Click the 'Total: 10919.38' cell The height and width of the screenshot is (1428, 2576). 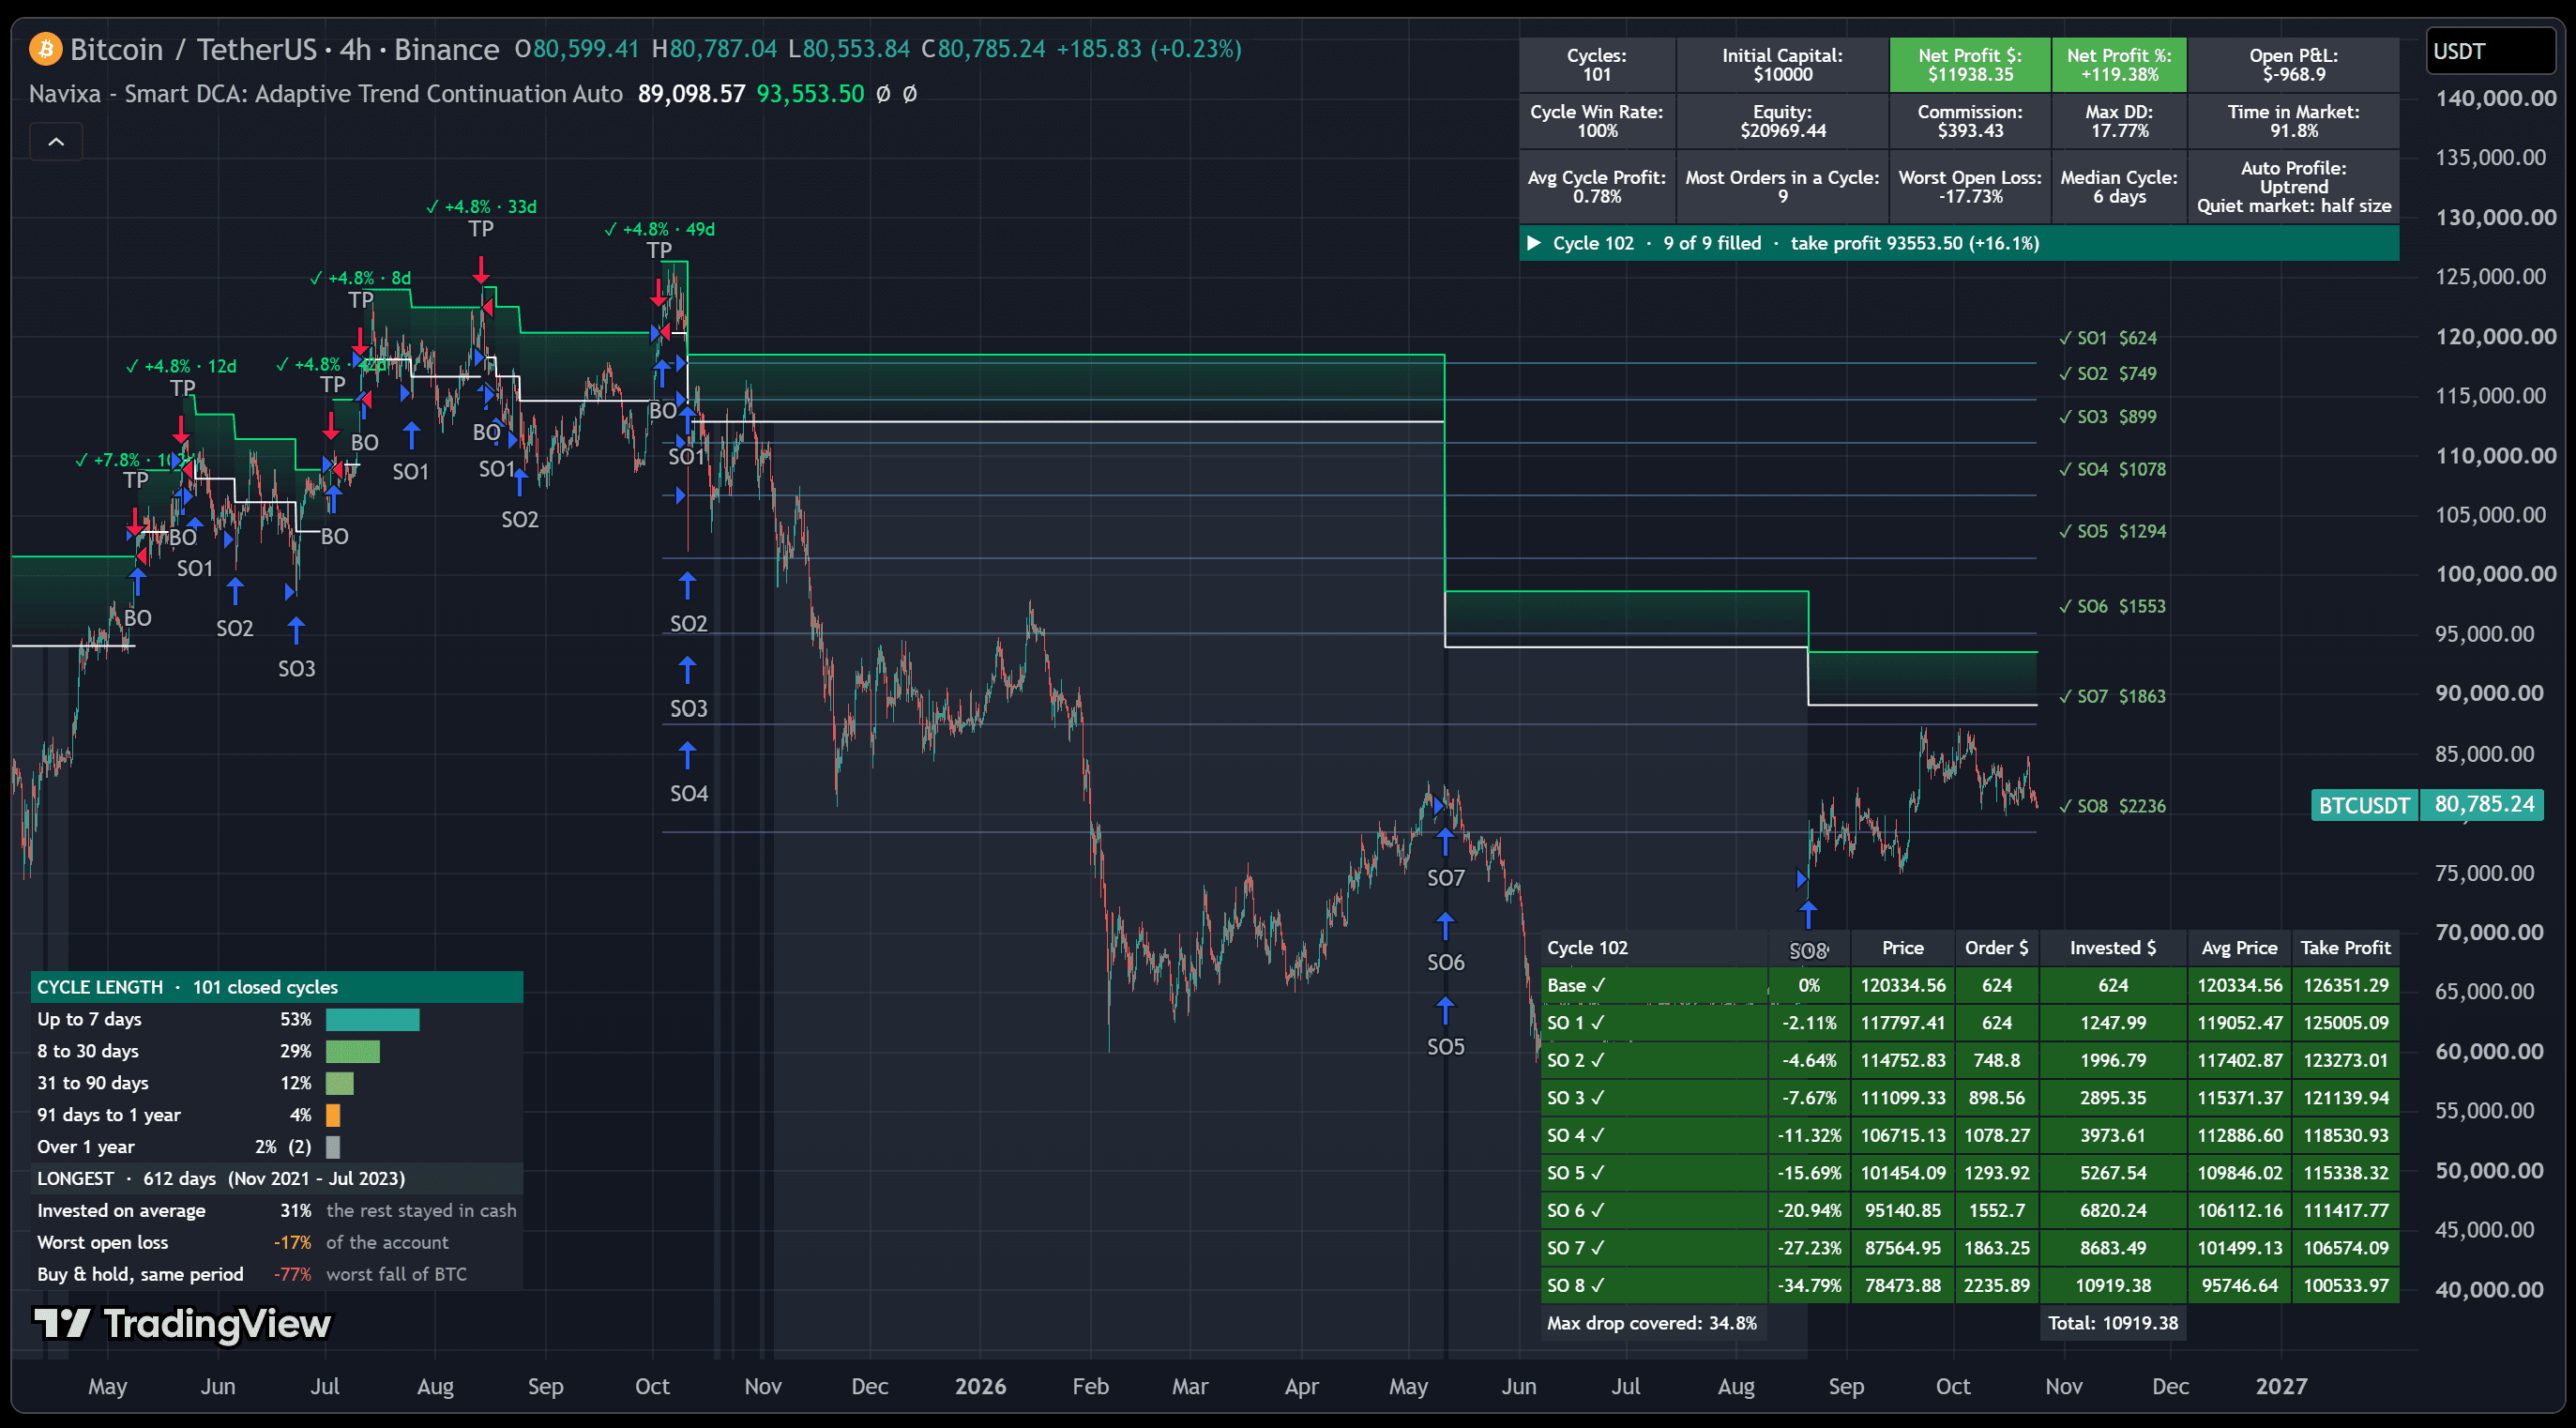pos(2112,1323)
